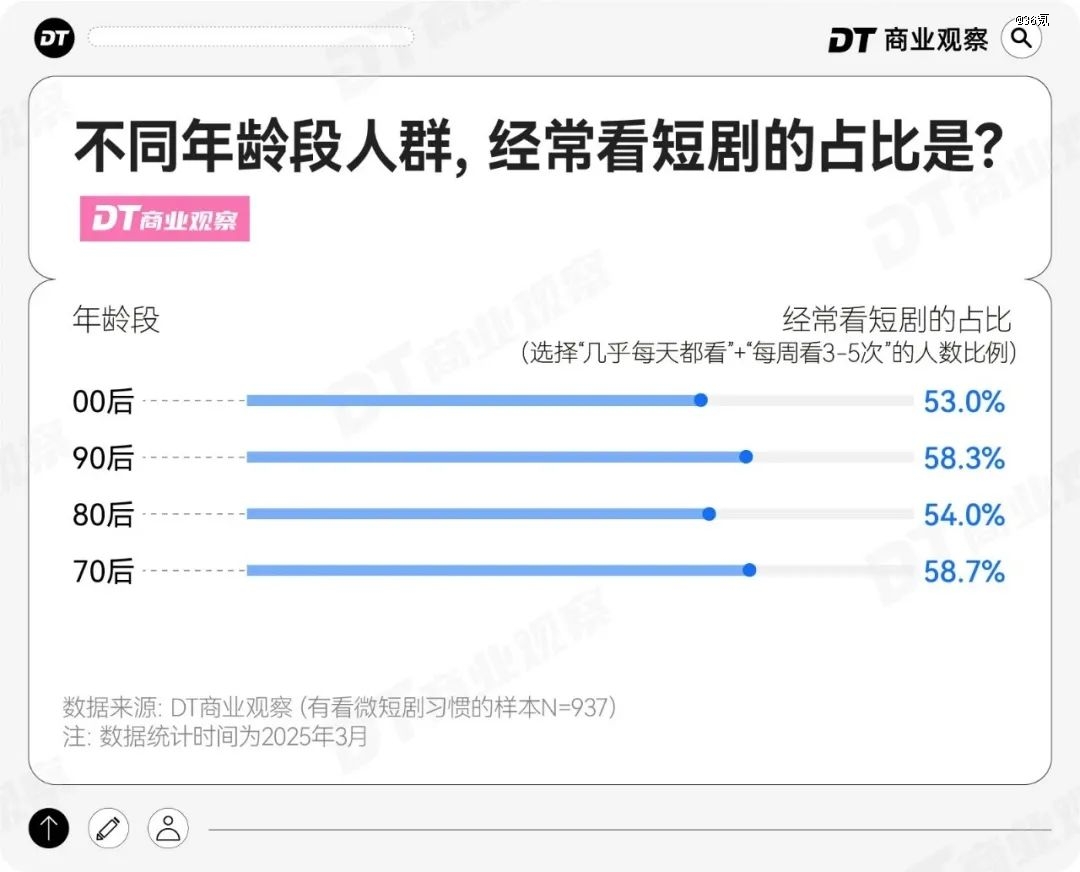Click the DT 商业观察 header logo
This screenshot has height=872, width=1080.
[x=907, y=39]
